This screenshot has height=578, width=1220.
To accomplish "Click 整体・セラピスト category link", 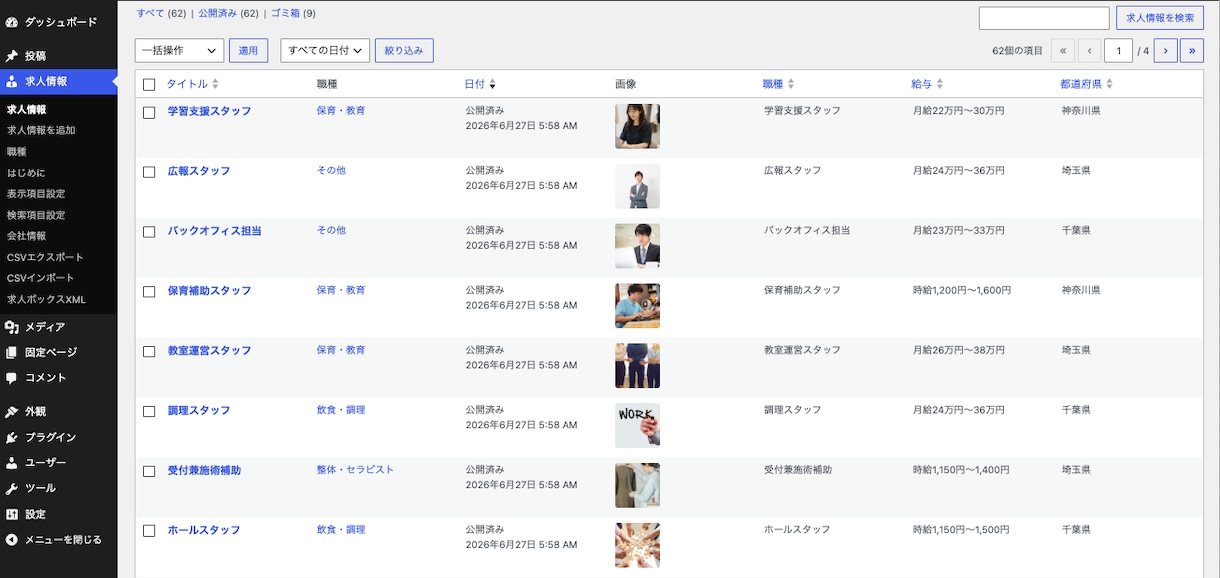I will (355, 470).
